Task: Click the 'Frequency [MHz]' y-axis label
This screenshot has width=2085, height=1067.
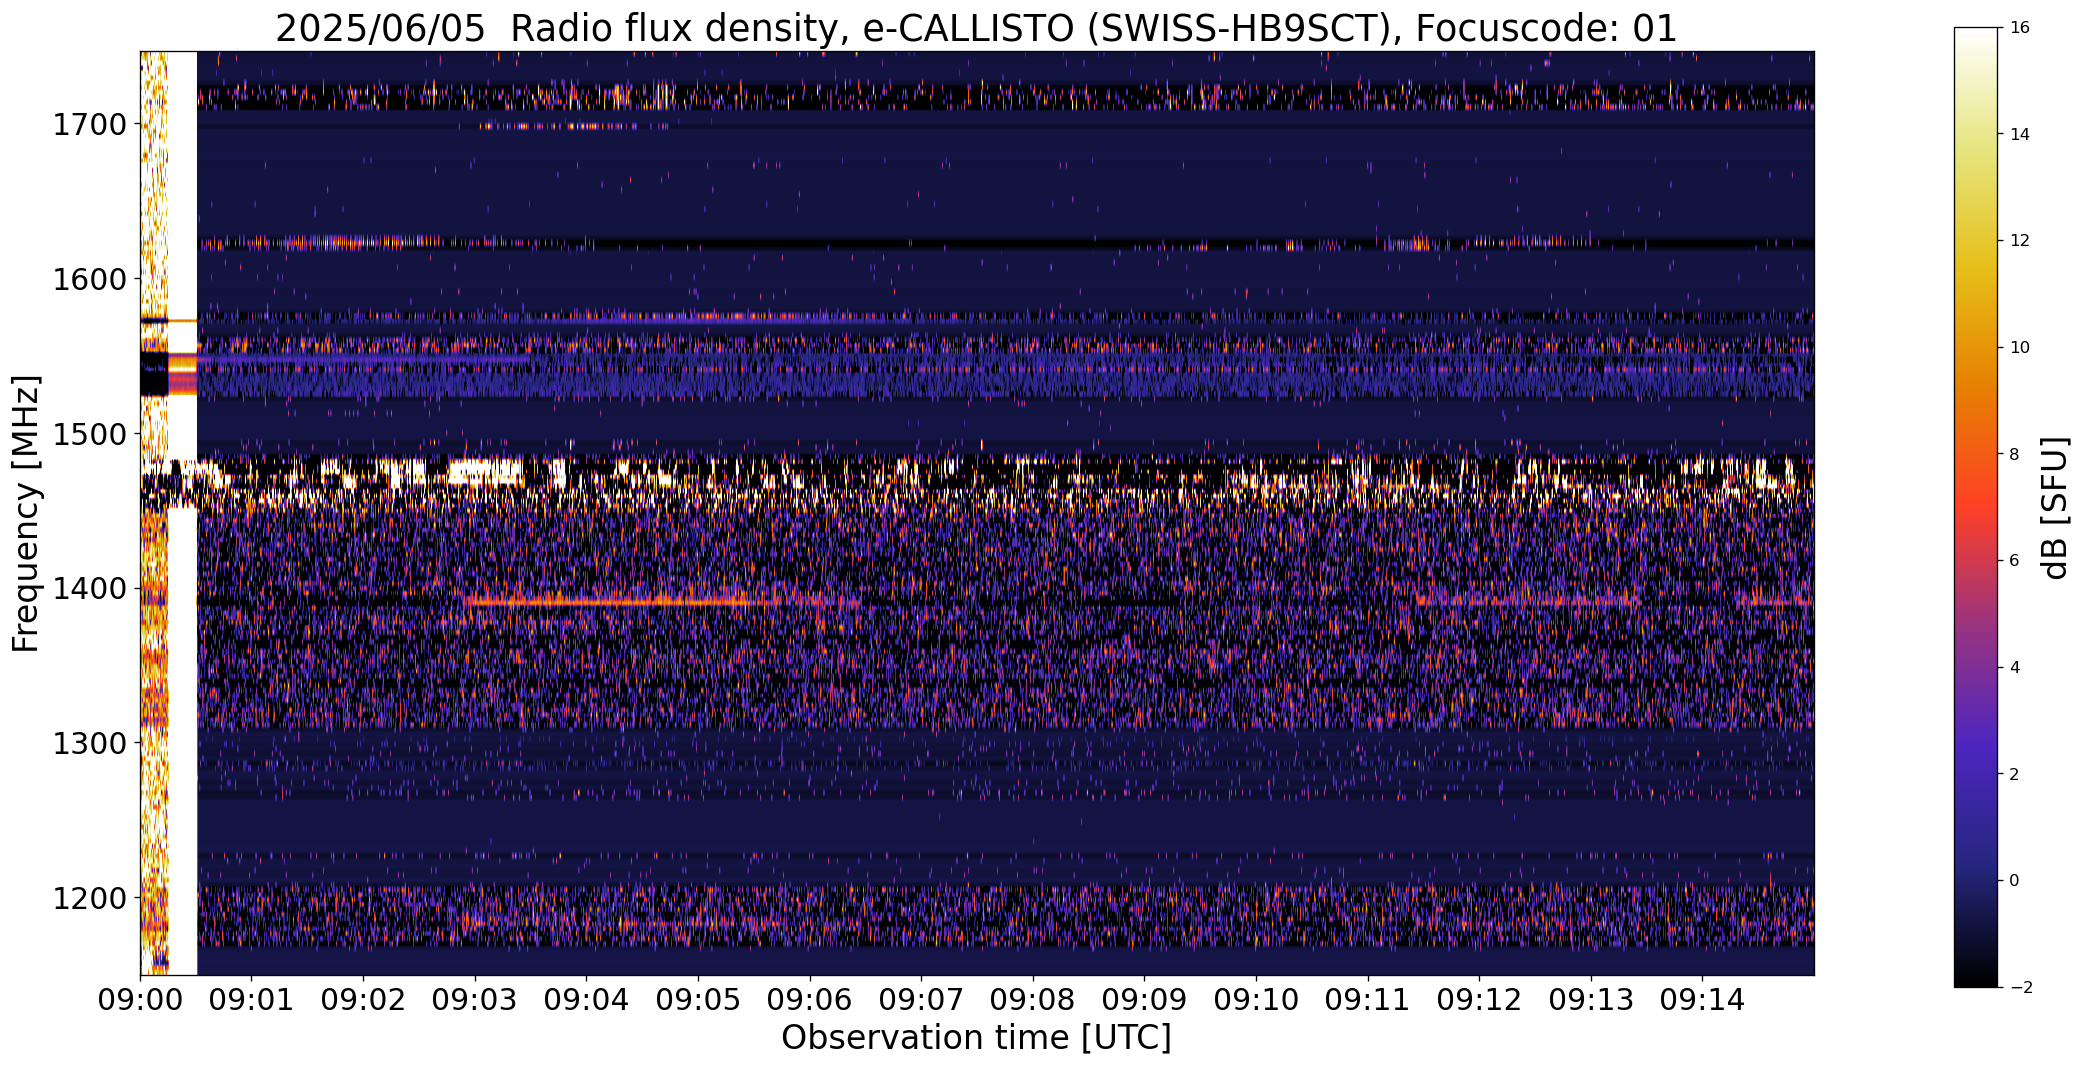Action: (x=26, y=513)
